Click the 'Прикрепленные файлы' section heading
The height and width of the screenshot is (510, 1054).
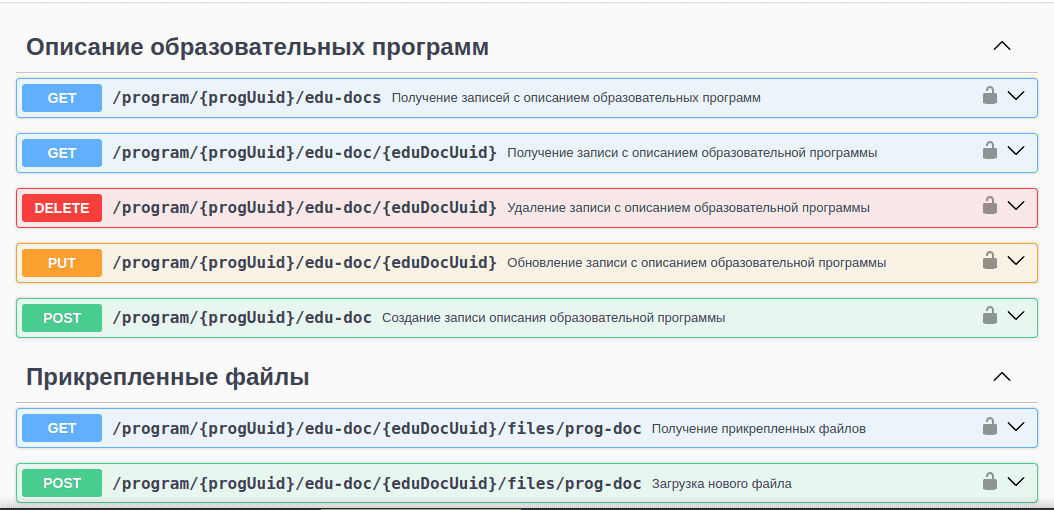tap(167, 377)
